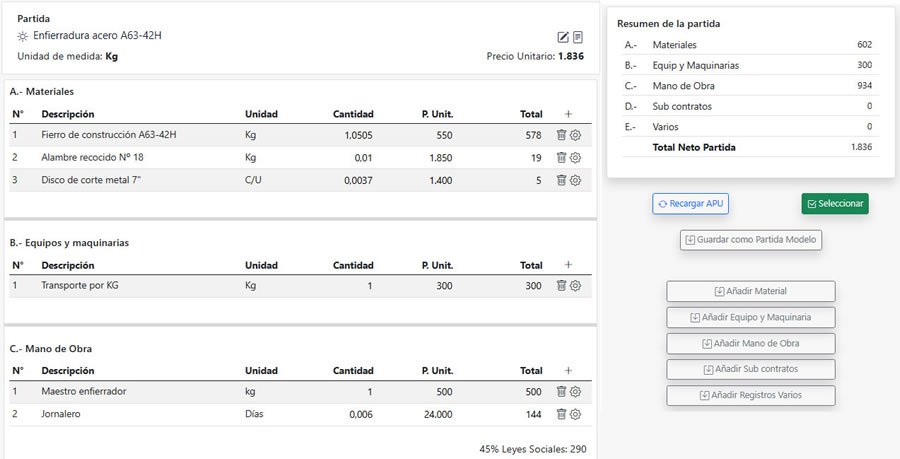Add a row with the Equipos y maquinarias plus
900x459 pixels.
[x=568, y=265]
